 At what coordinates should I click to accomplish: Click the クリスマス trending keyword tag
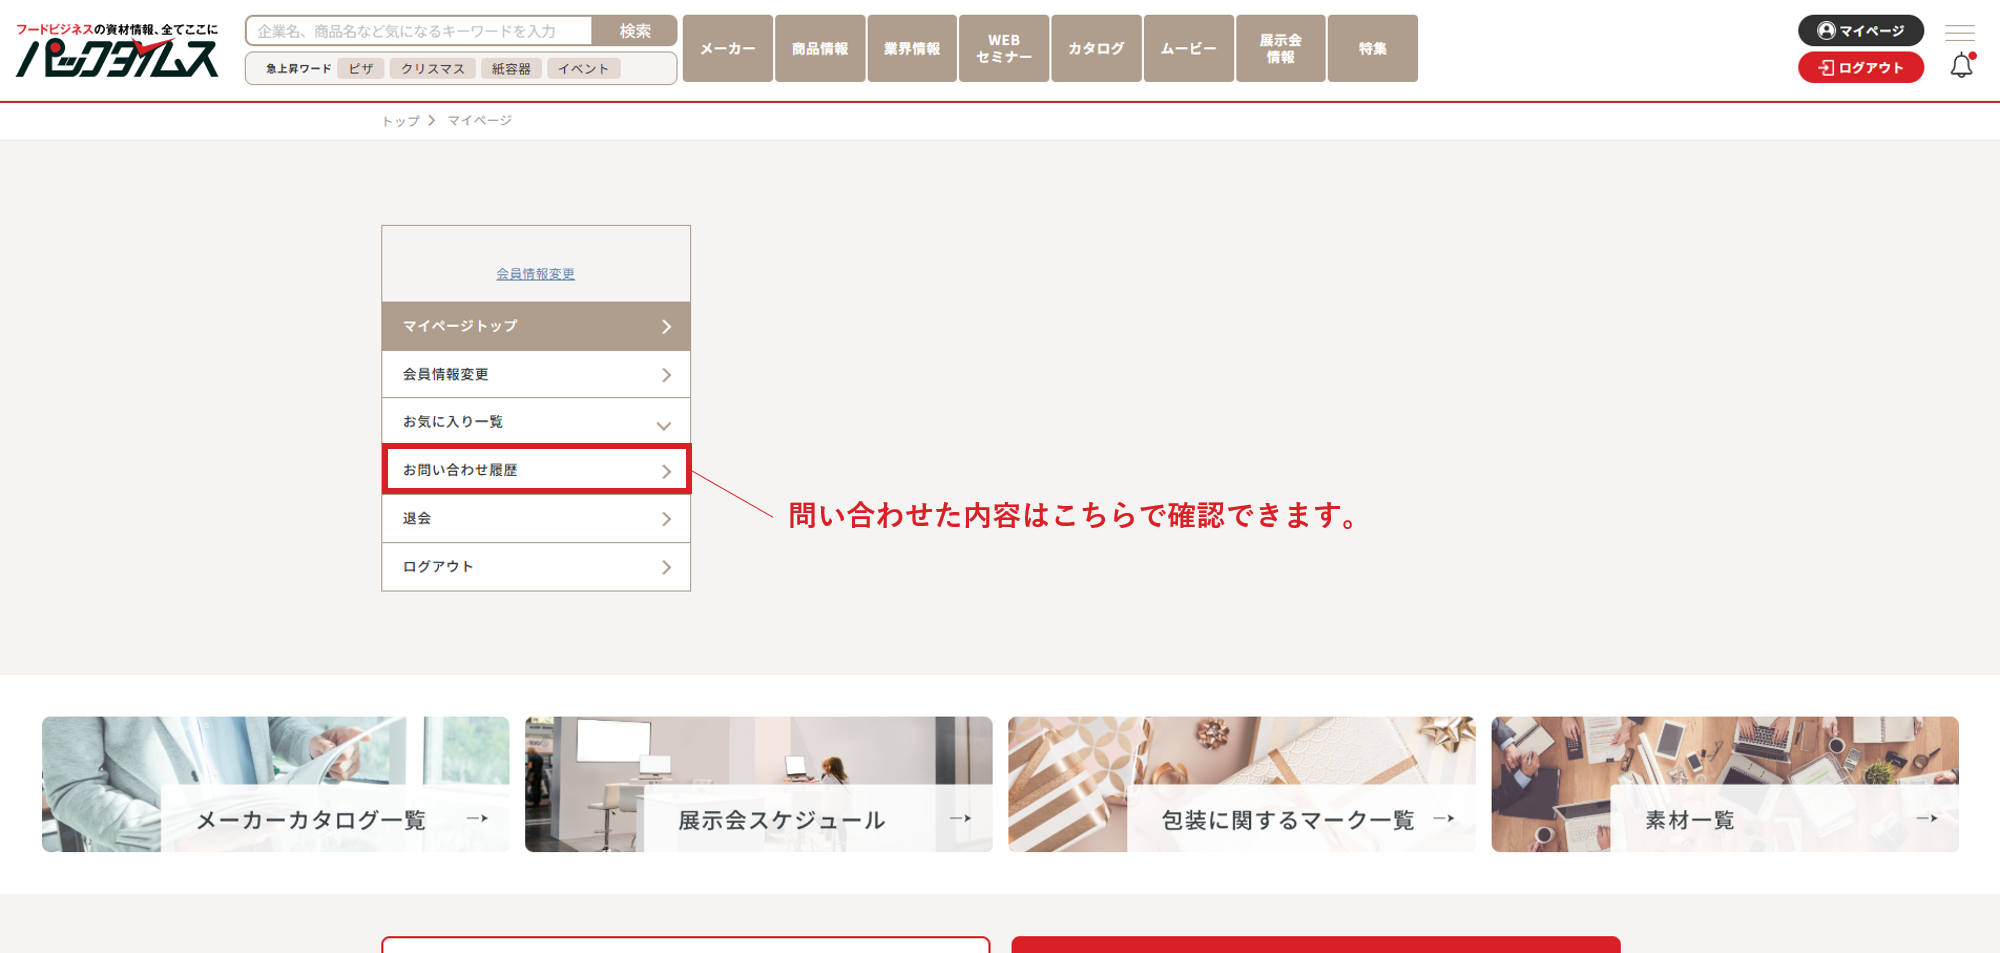click(x=432, y=69)
